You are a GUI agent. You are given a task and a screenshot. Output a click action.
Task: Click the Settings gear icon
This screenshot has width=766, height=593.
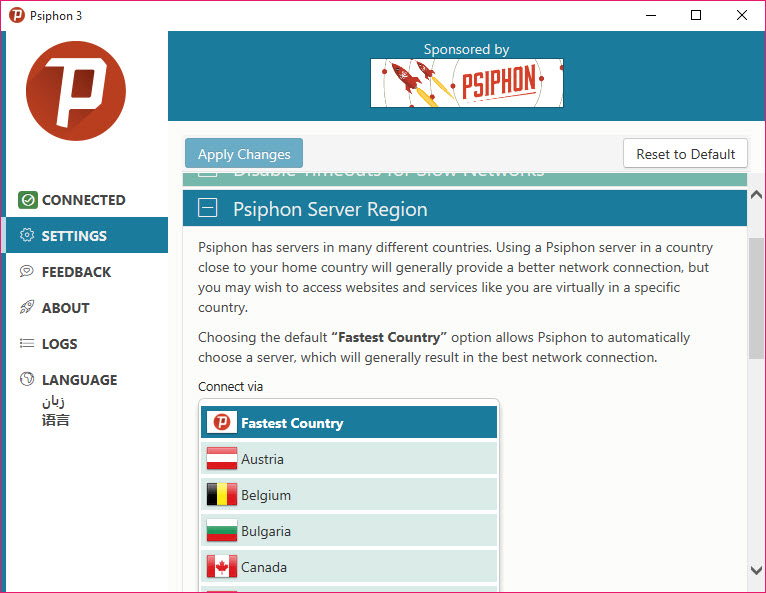(x=27, y=235)
